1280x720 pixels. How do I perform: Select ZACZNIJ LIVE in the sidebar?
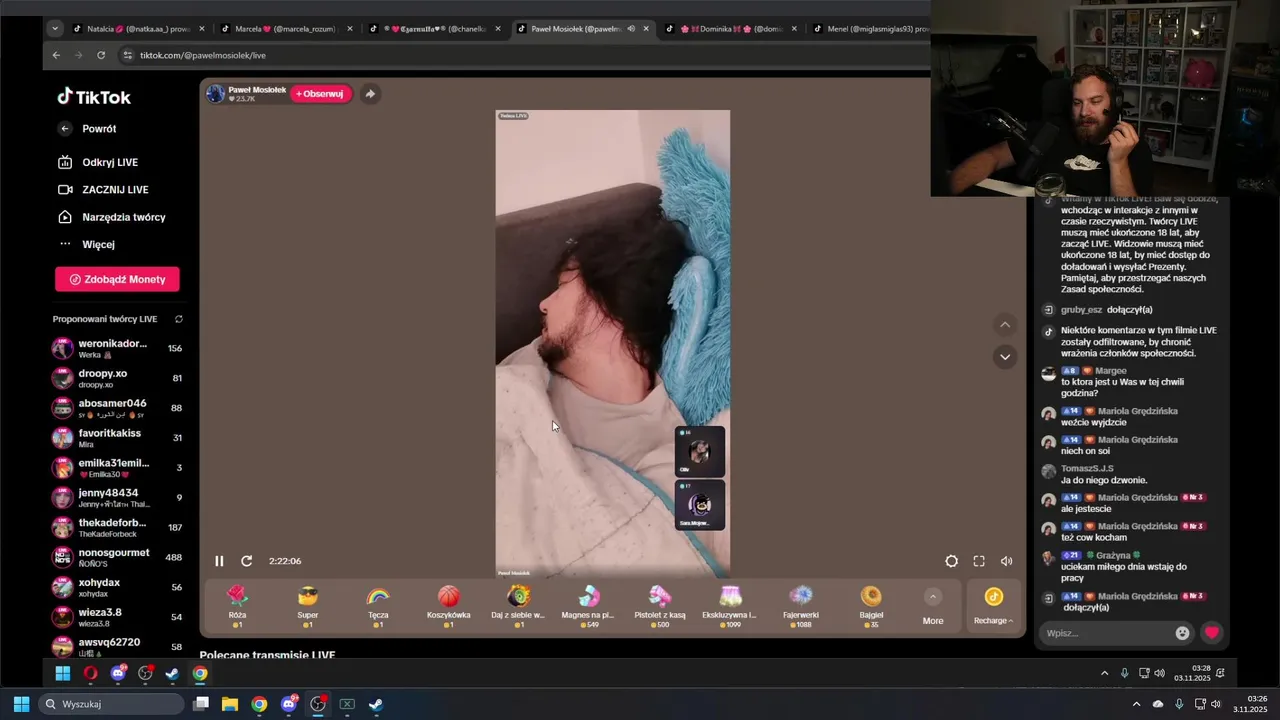(x=103, y=190)
